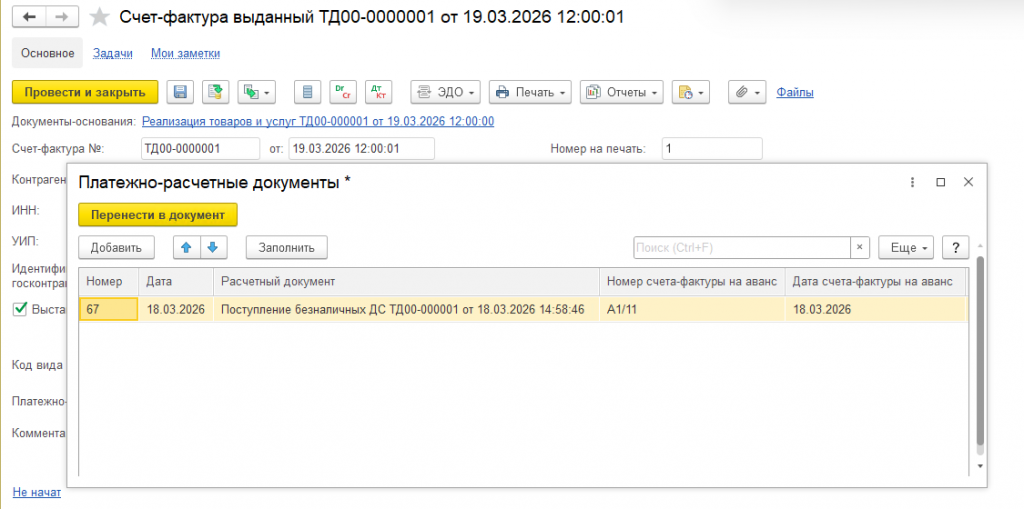Move the row down with blue arrow

[x=213, y=248]
